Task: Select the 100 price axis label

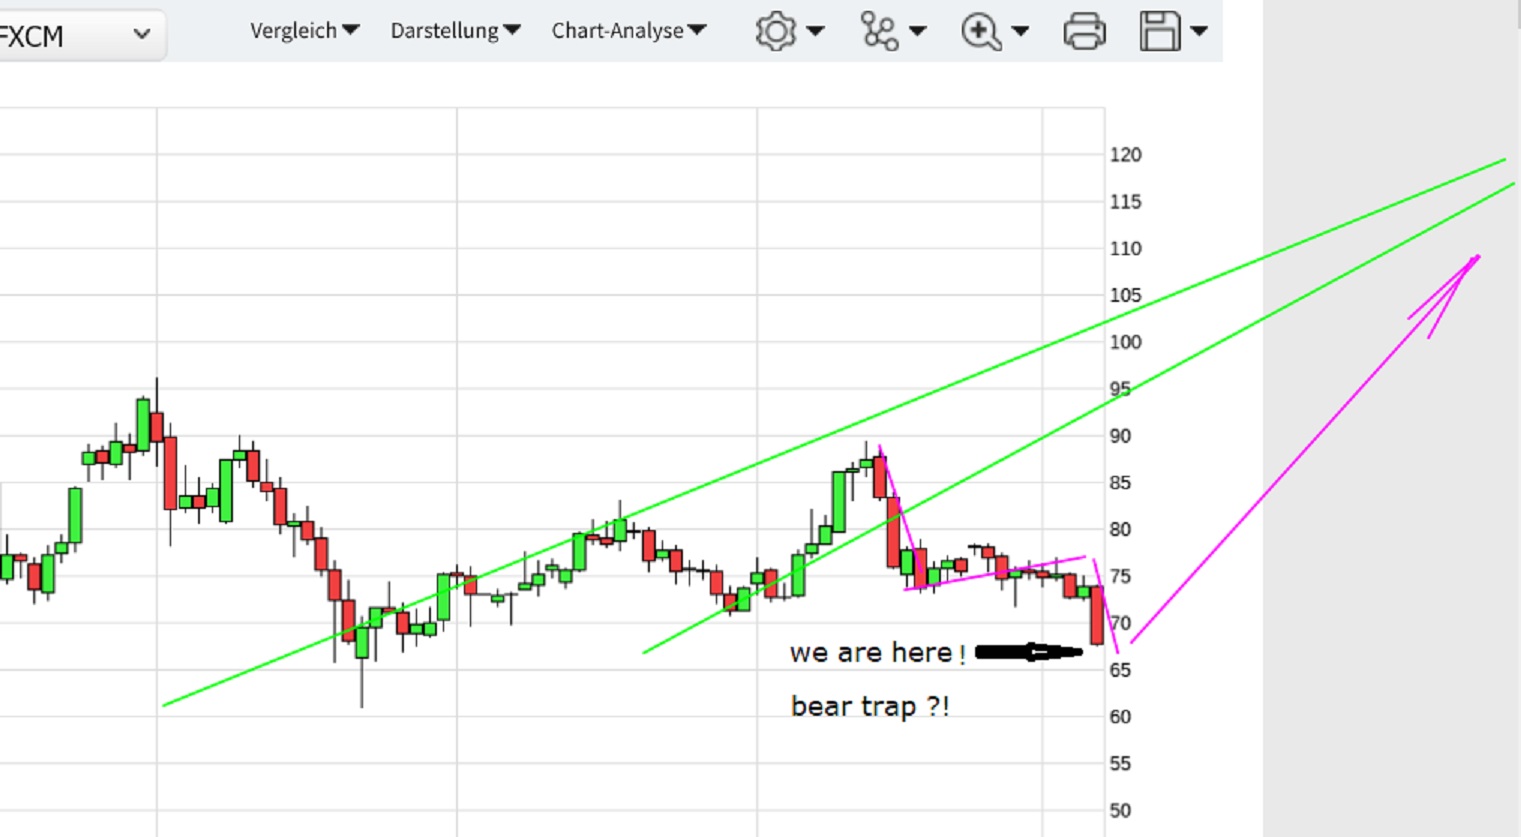Action: tap(1125, 342)
